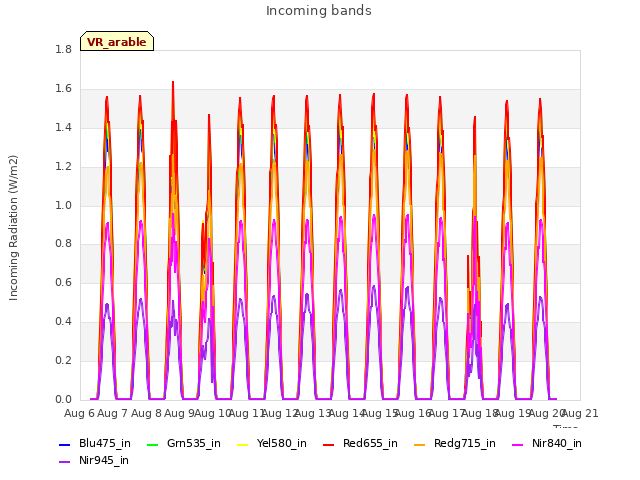Select the Nir840_in legend label

[557, 444]
